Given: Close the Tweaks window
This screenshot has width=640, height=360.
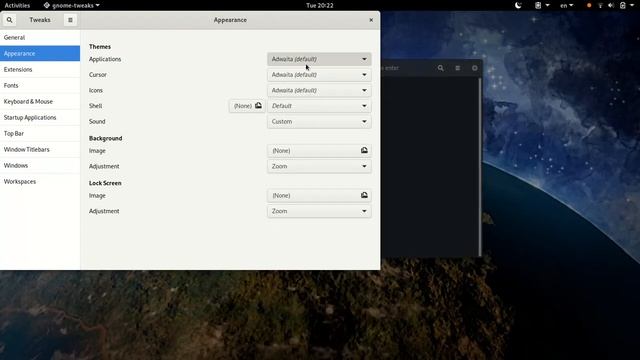Looking at the screenshot, I should pos(371,20).
